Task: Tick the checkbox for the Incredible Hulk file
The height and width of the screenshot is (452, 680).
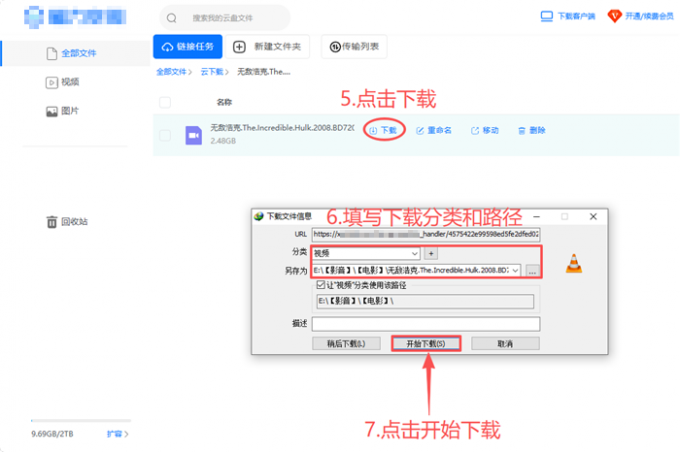Action: point(165,135)
